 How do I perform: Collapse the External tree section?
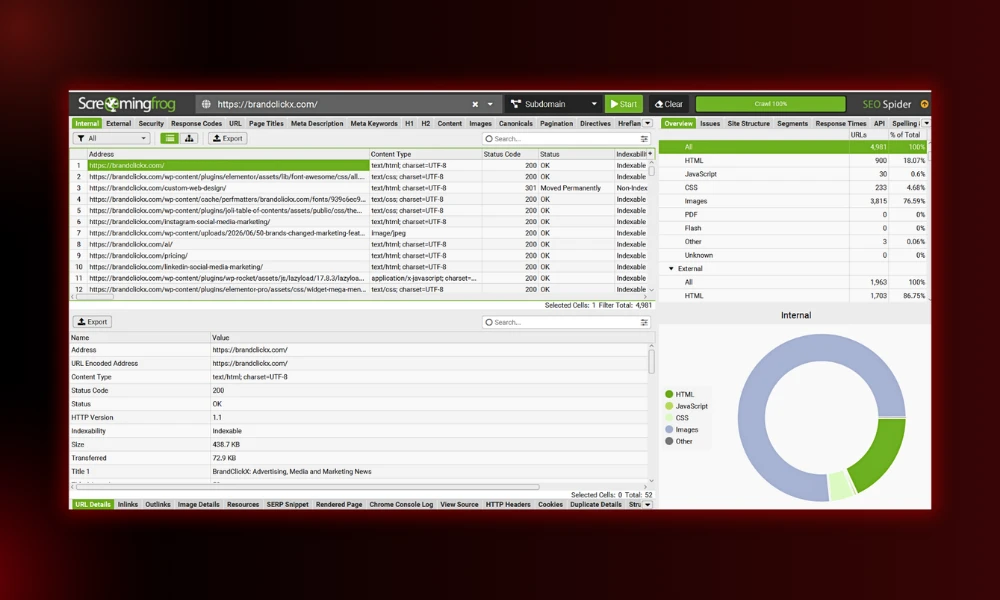tap(671, 268)
